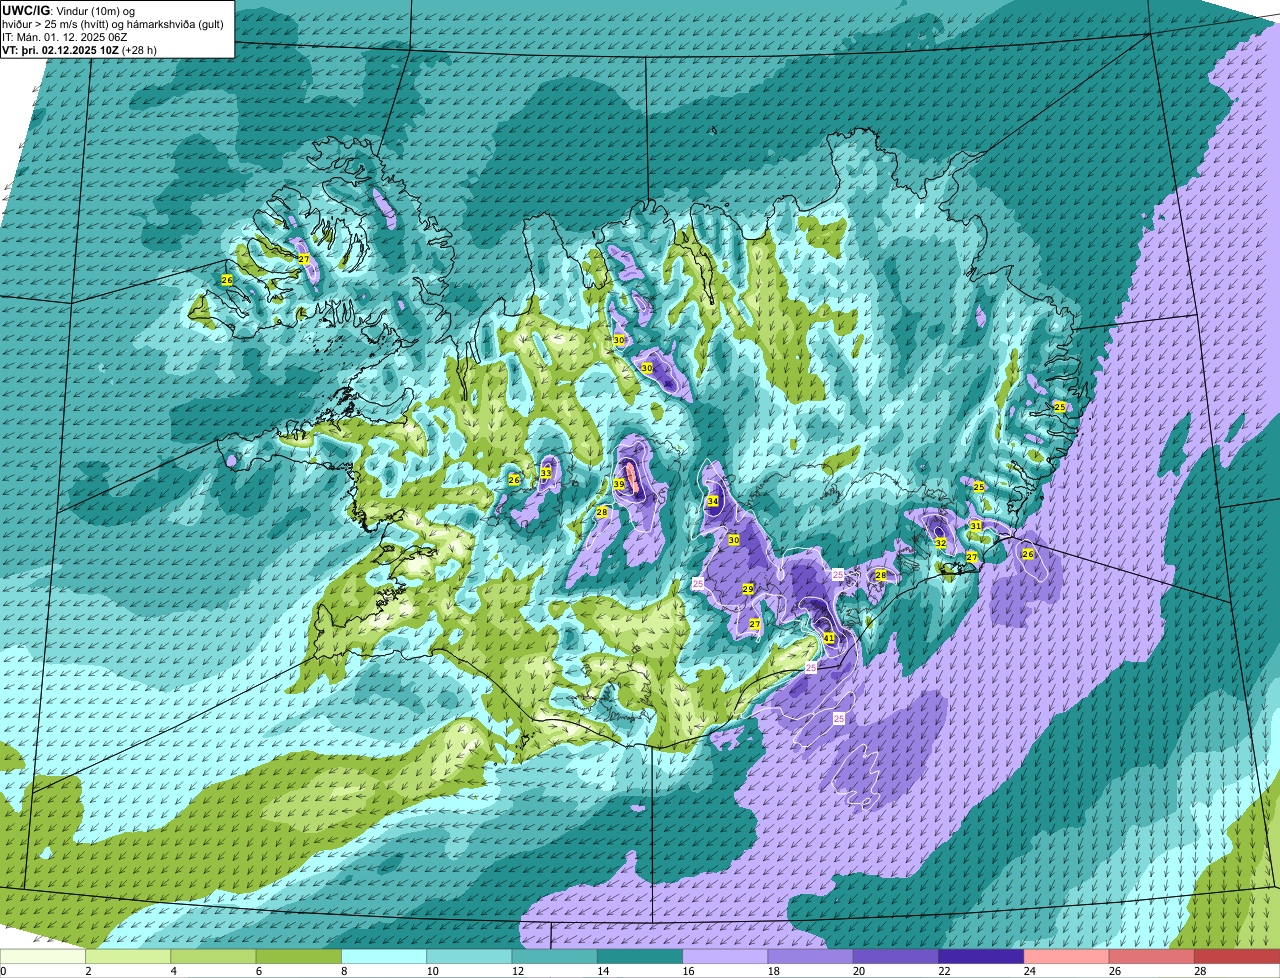This screenshot has height=978, width=1280.
Task: Pick the purple 20–22 m/s legend swatch
Action: point(896,956)
